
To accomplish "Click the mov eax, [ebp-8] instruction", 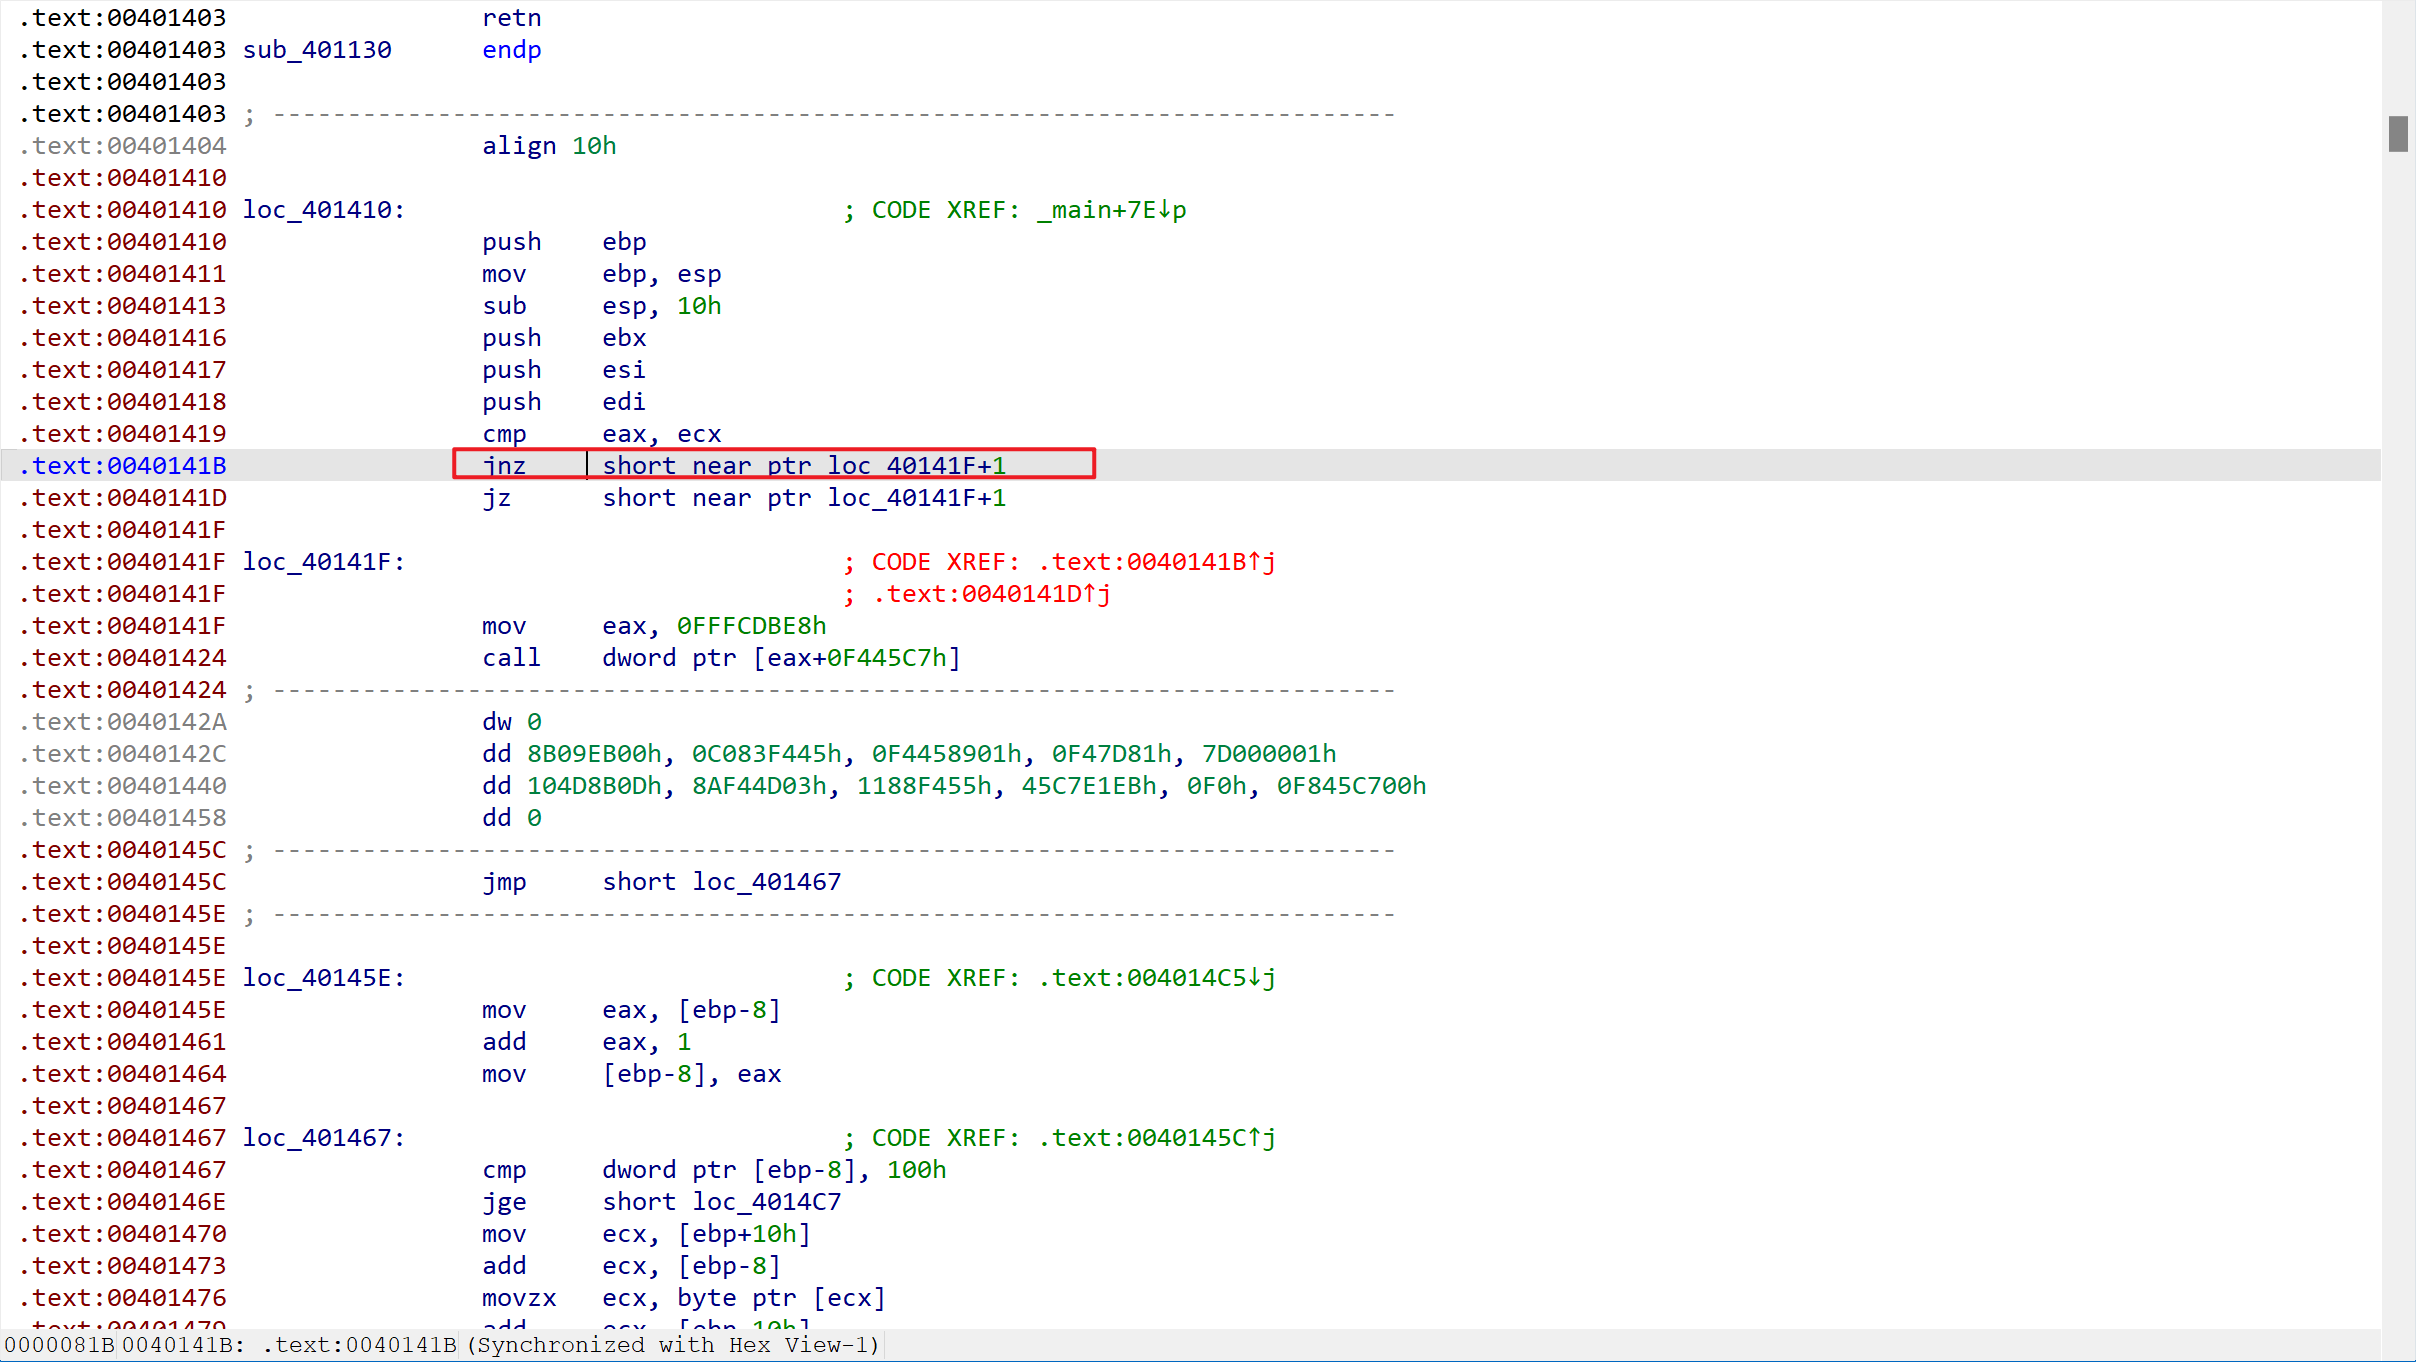I will pos(631,1010).
